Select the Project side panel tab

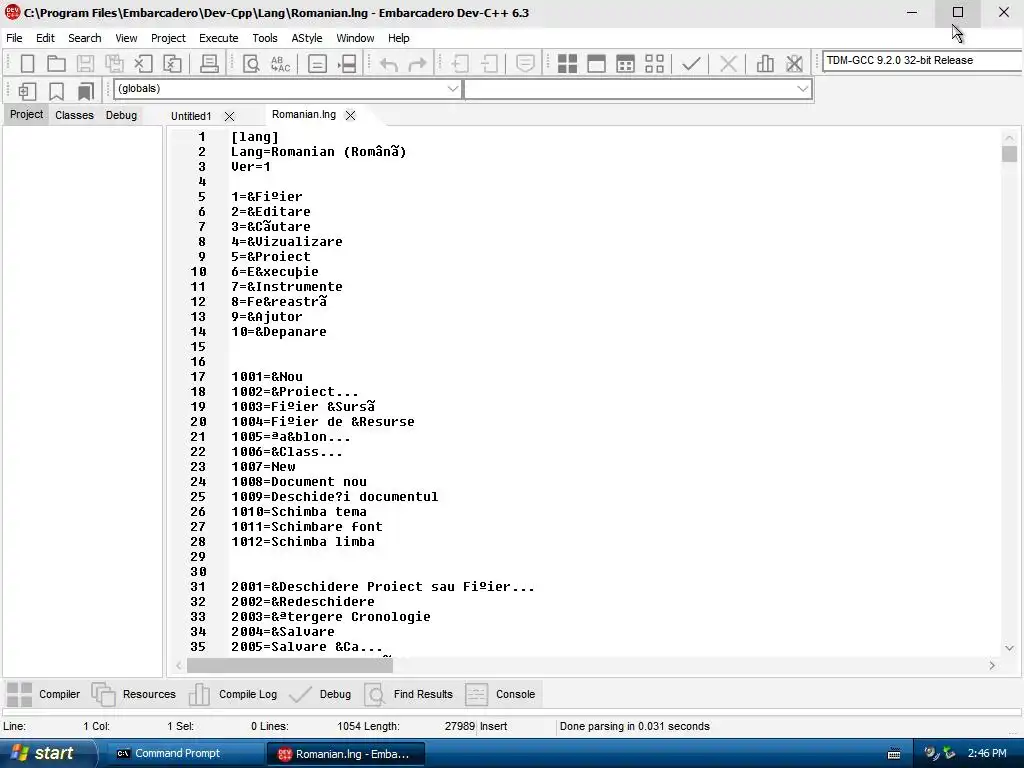coord(27,114)
